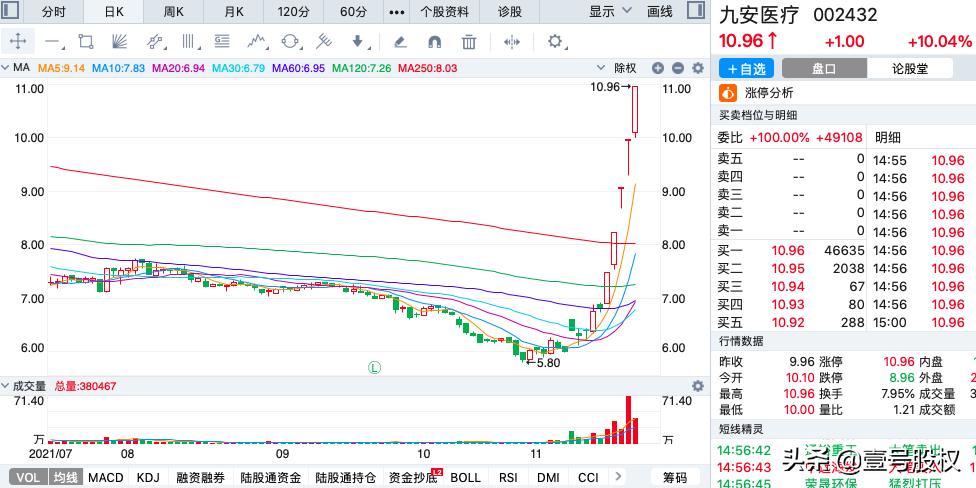Viewport: 976px width, 488px height.
Task: Select the 论股堂 tab
Action: (x=910, y=68)
